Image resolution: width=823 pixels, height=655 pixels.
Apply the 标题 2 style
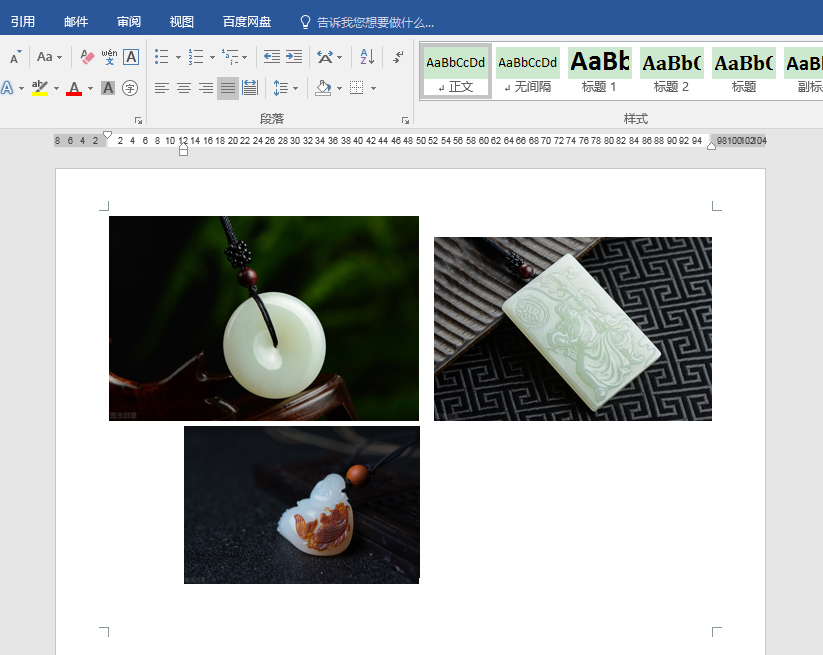tap(671, 71)
